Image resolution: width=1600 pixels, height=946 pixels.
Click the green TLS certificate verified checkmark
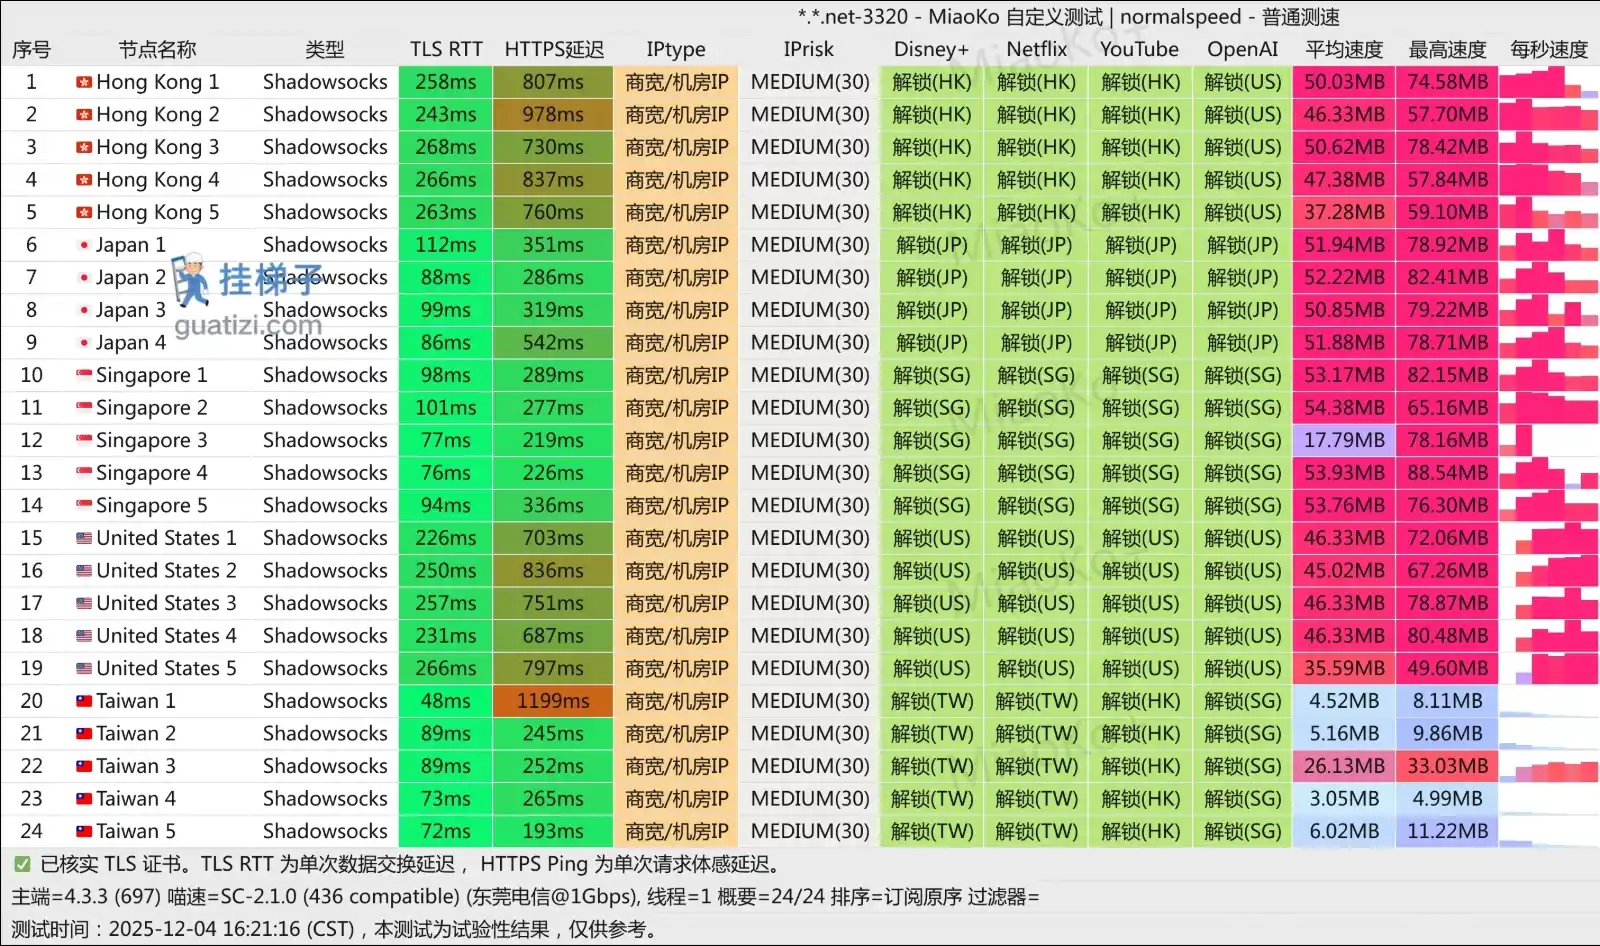coord(22,864)
